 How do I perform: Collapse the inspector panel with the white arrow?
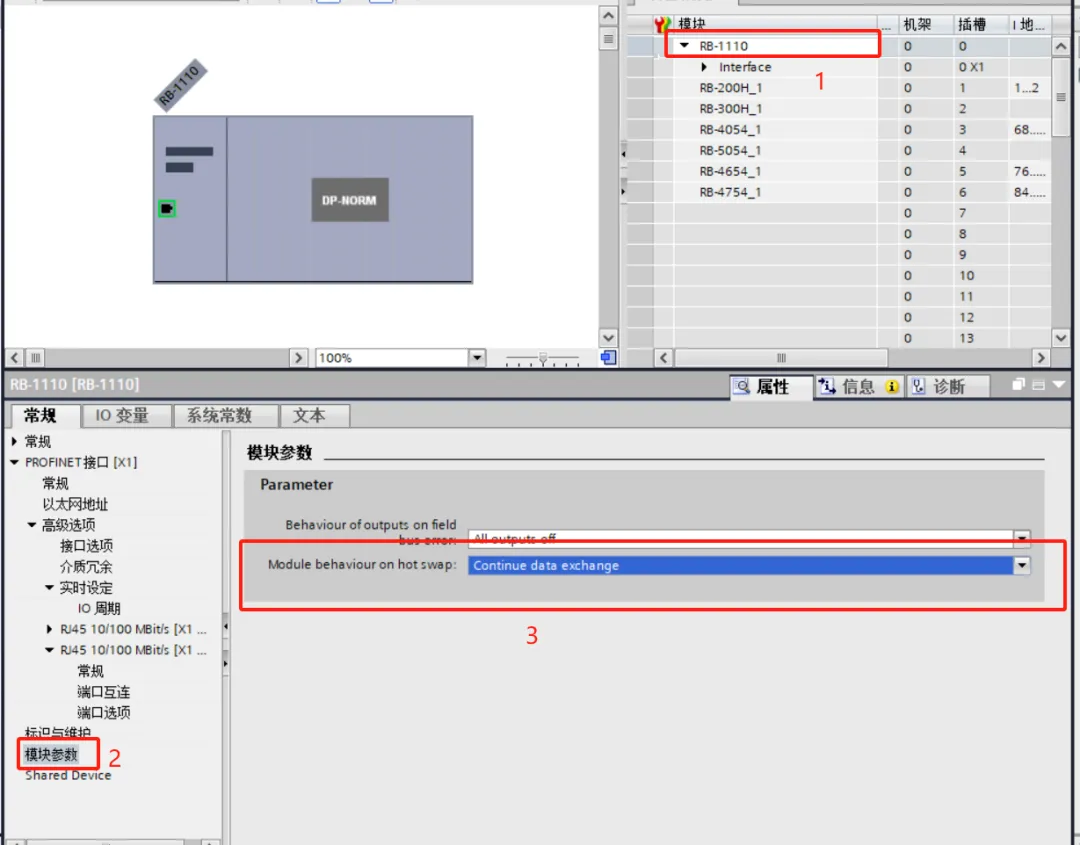(1059, 385)
